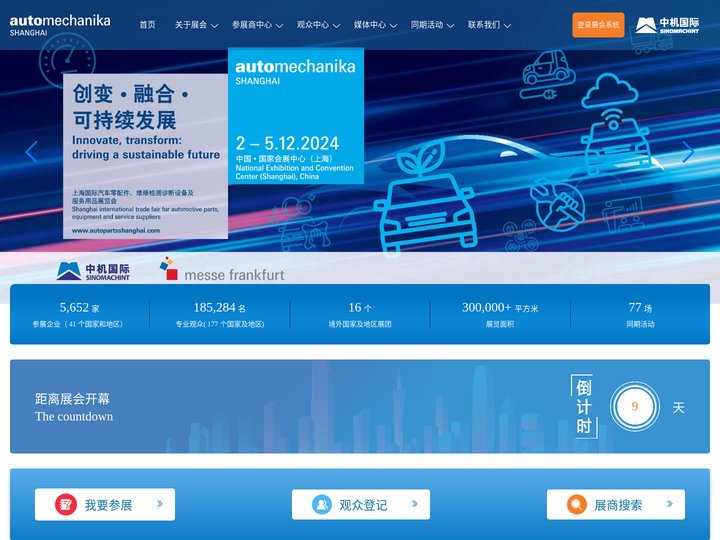Click the Sinomachint logo below the banner

(x=93, y=271)
